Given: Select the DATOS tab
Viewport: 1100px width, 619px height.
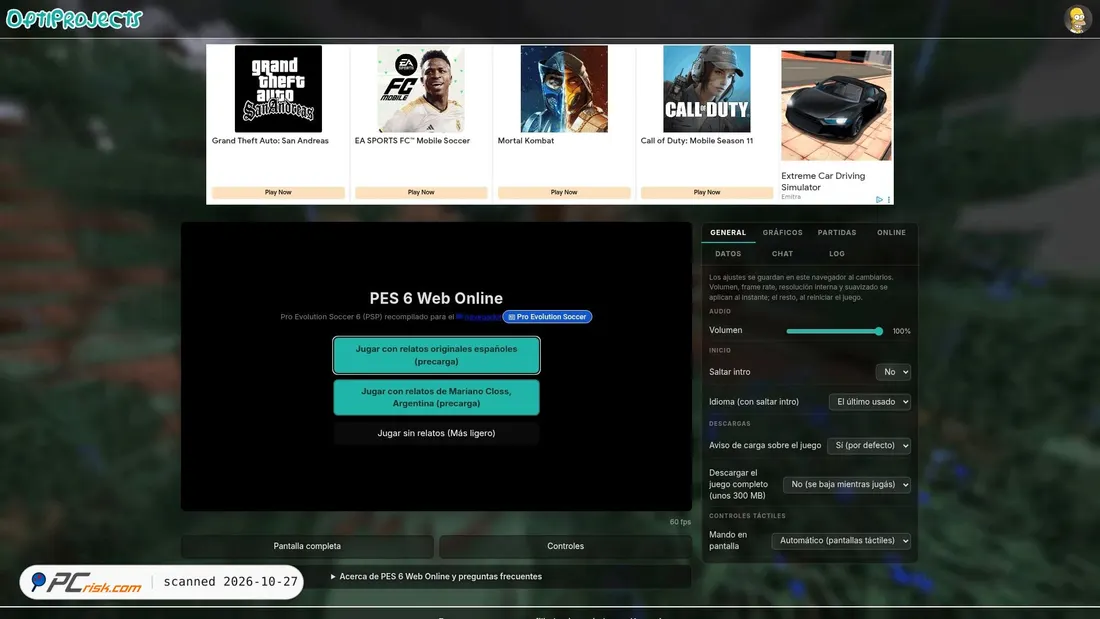Looking at the screenshot, I should [728, 254].
